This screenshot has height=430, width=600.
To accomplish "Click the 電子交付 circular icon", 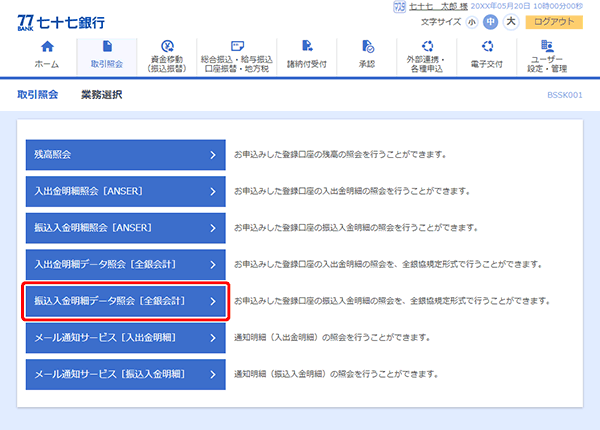I will (x=487, y=46).
